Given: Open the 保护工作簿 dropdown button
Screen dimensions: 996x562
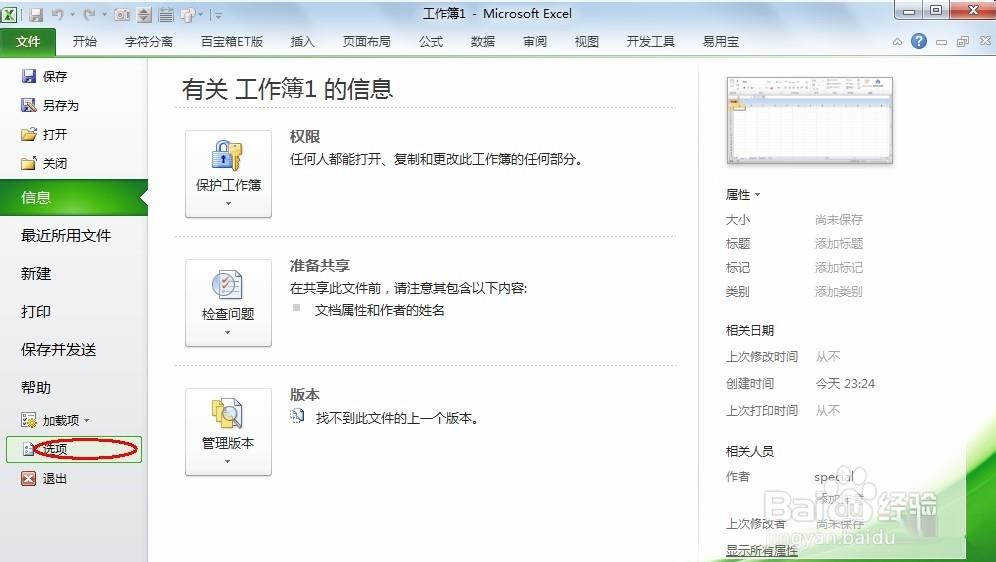Looking at the screenshot, I should click(228, 174).
